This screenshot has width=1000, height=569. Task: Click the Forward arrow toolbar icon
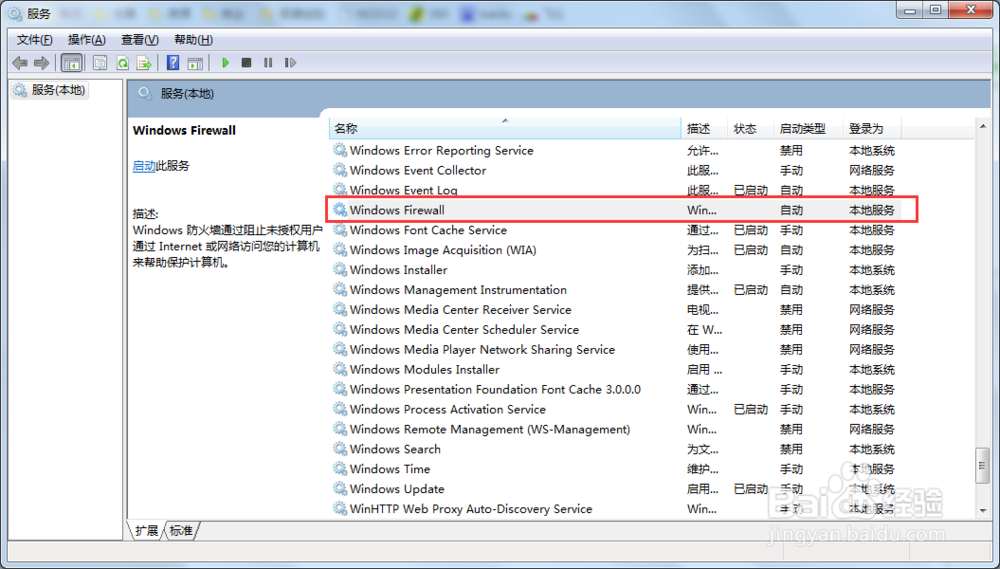pos(41,63)
